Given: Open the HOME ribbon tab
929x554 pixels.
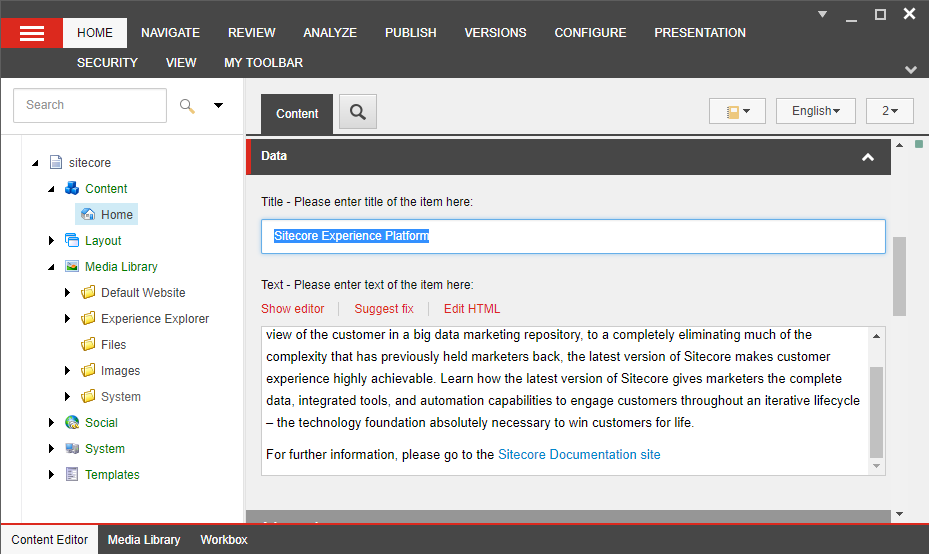Looking at the screenshot, I should (x=95, y=33).
